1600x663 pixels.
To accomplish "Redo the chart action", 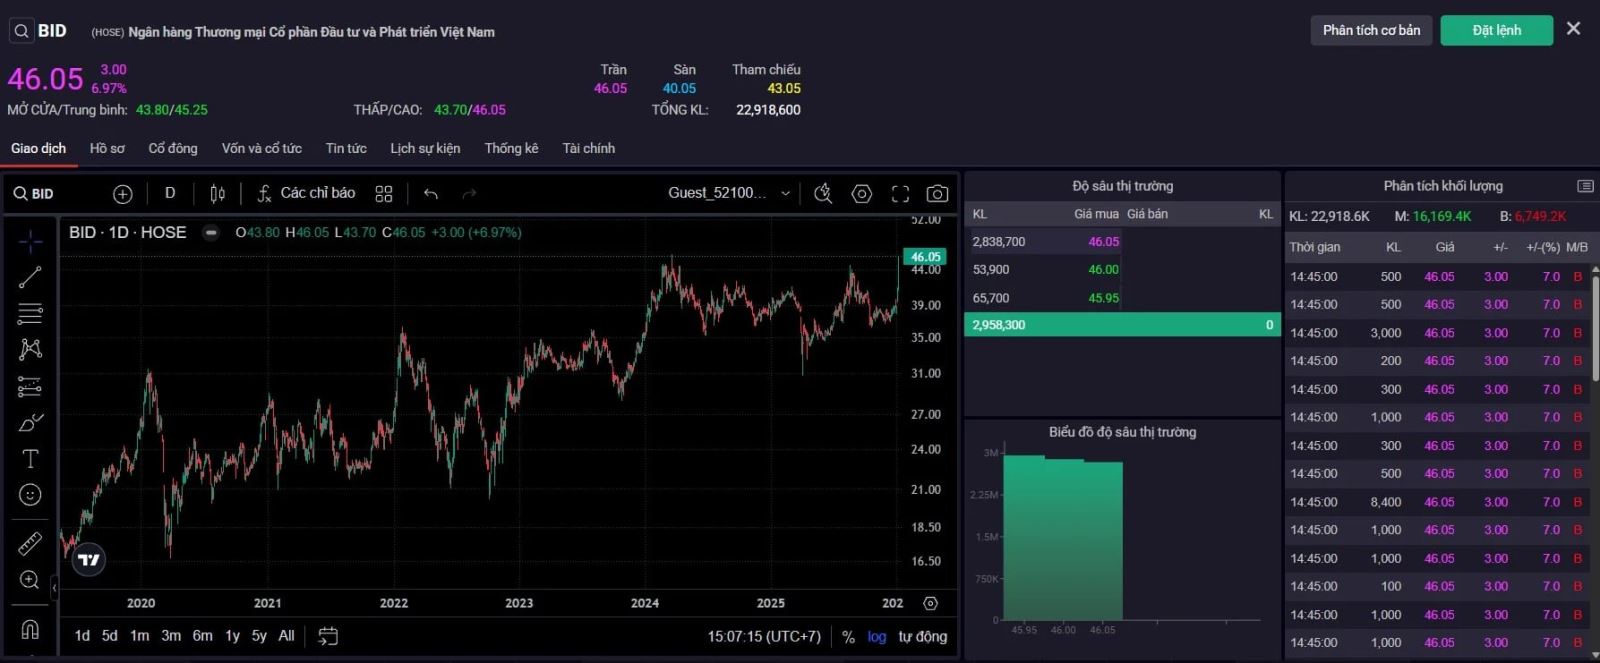I will click(x=469, y=194).
